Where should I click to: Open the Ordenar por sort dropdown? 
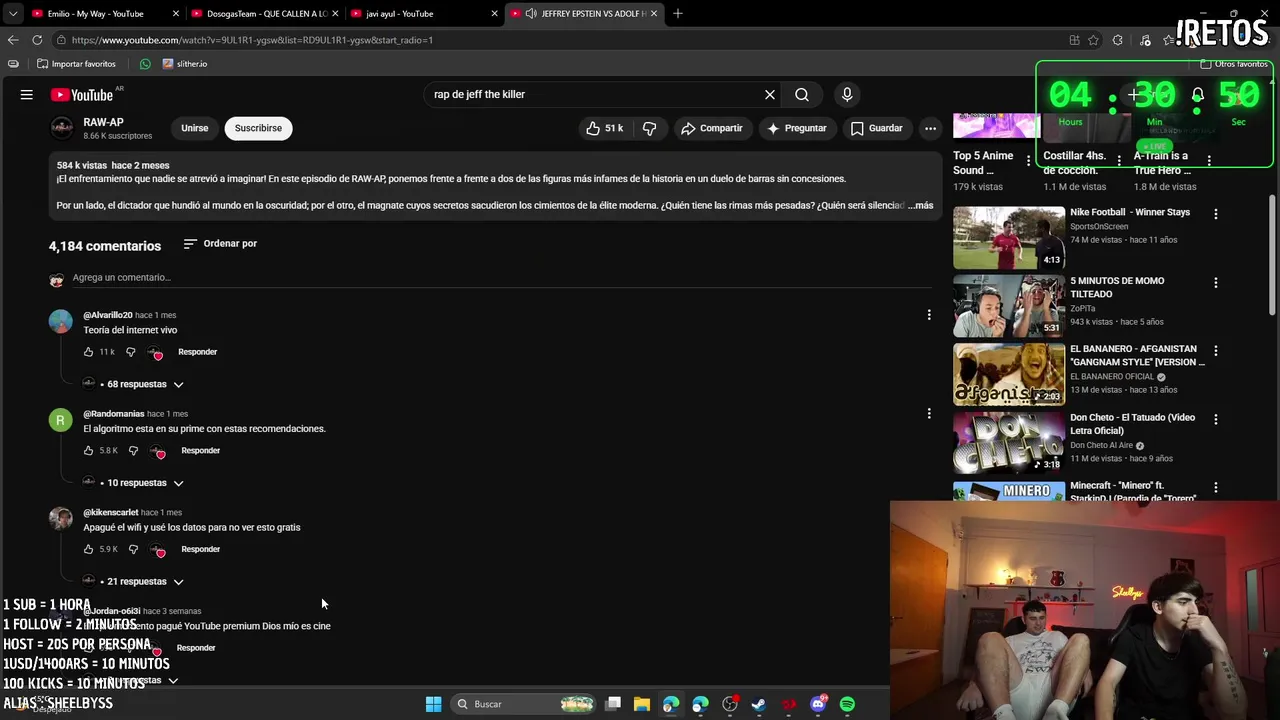tap(220, 244)
